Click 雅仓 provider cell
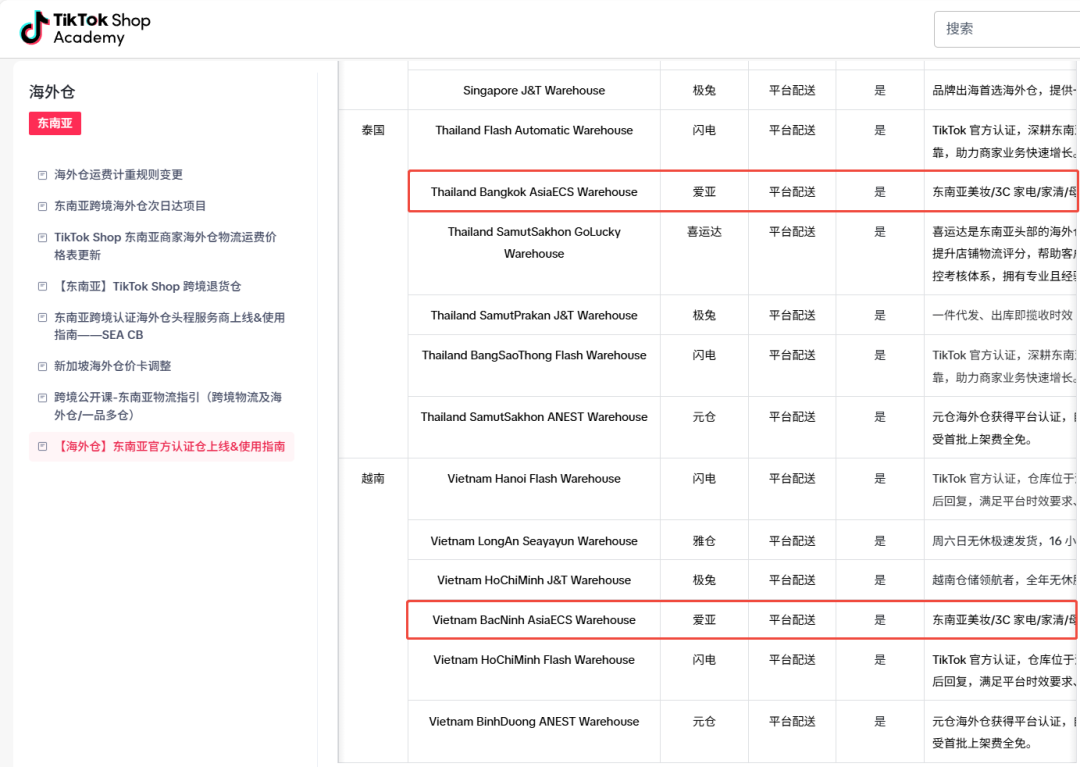1080x767 pixels. coord(704,541)
